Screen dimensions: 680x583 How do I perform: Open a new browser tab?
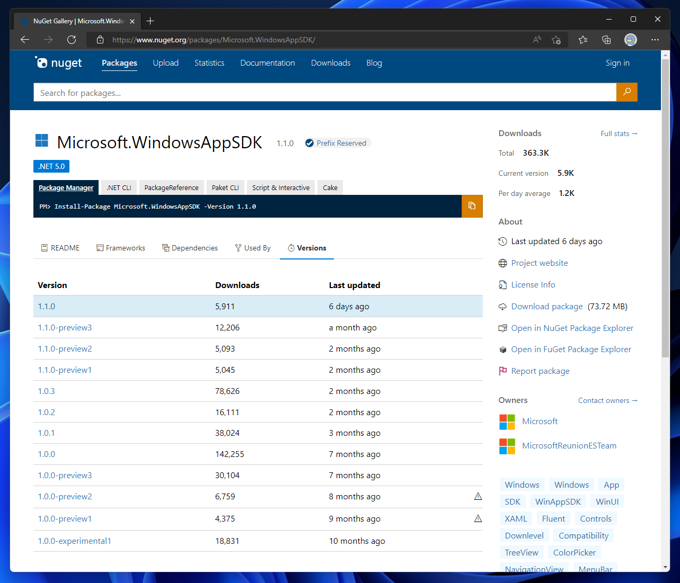click(x=150, y=21)
